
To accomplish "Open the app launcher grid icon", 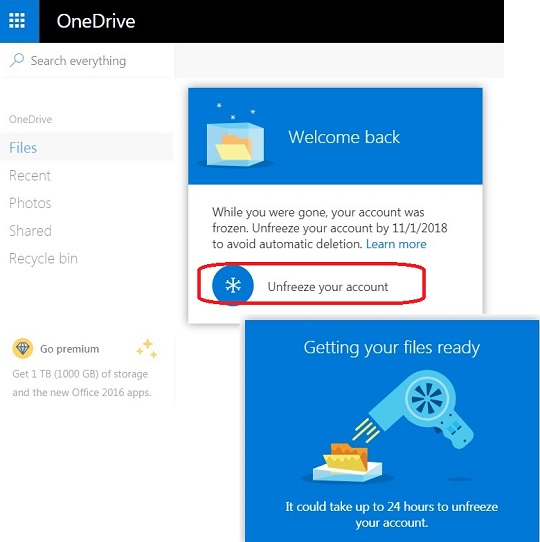I will (x=17, y=21).
